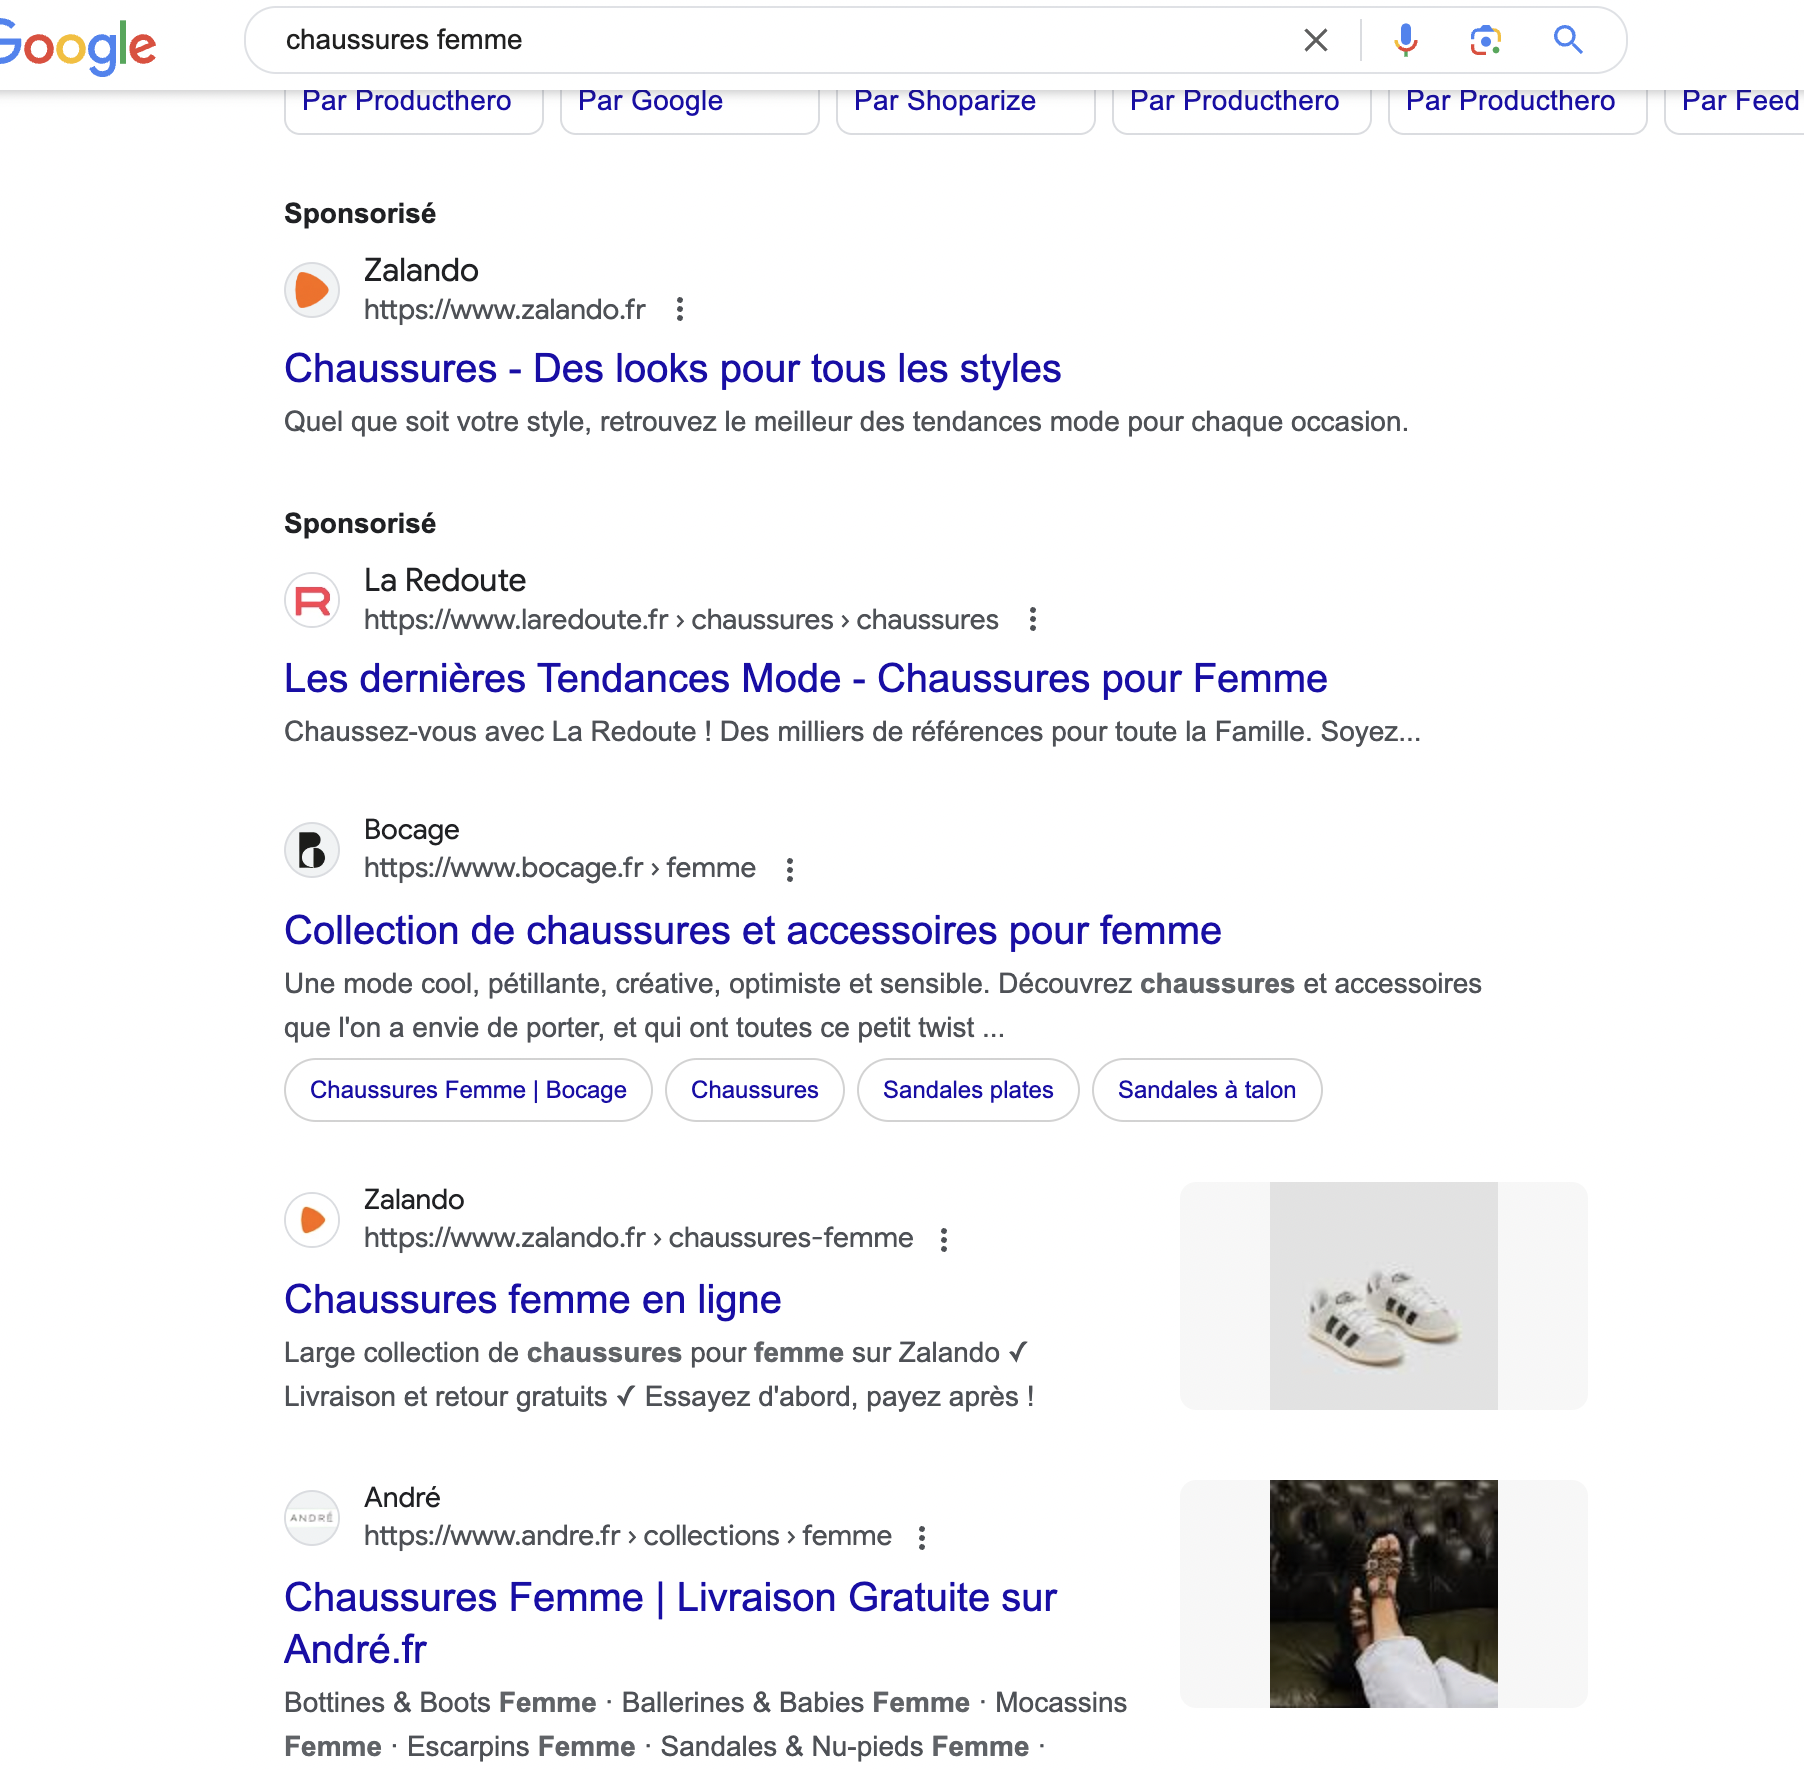Image resolution: width=1804 pixels, height=1770 pixels.
Task: Click the sneakers thumbnail for Zalando result
Action: pyautogui.click(x=1384, y=1296)
